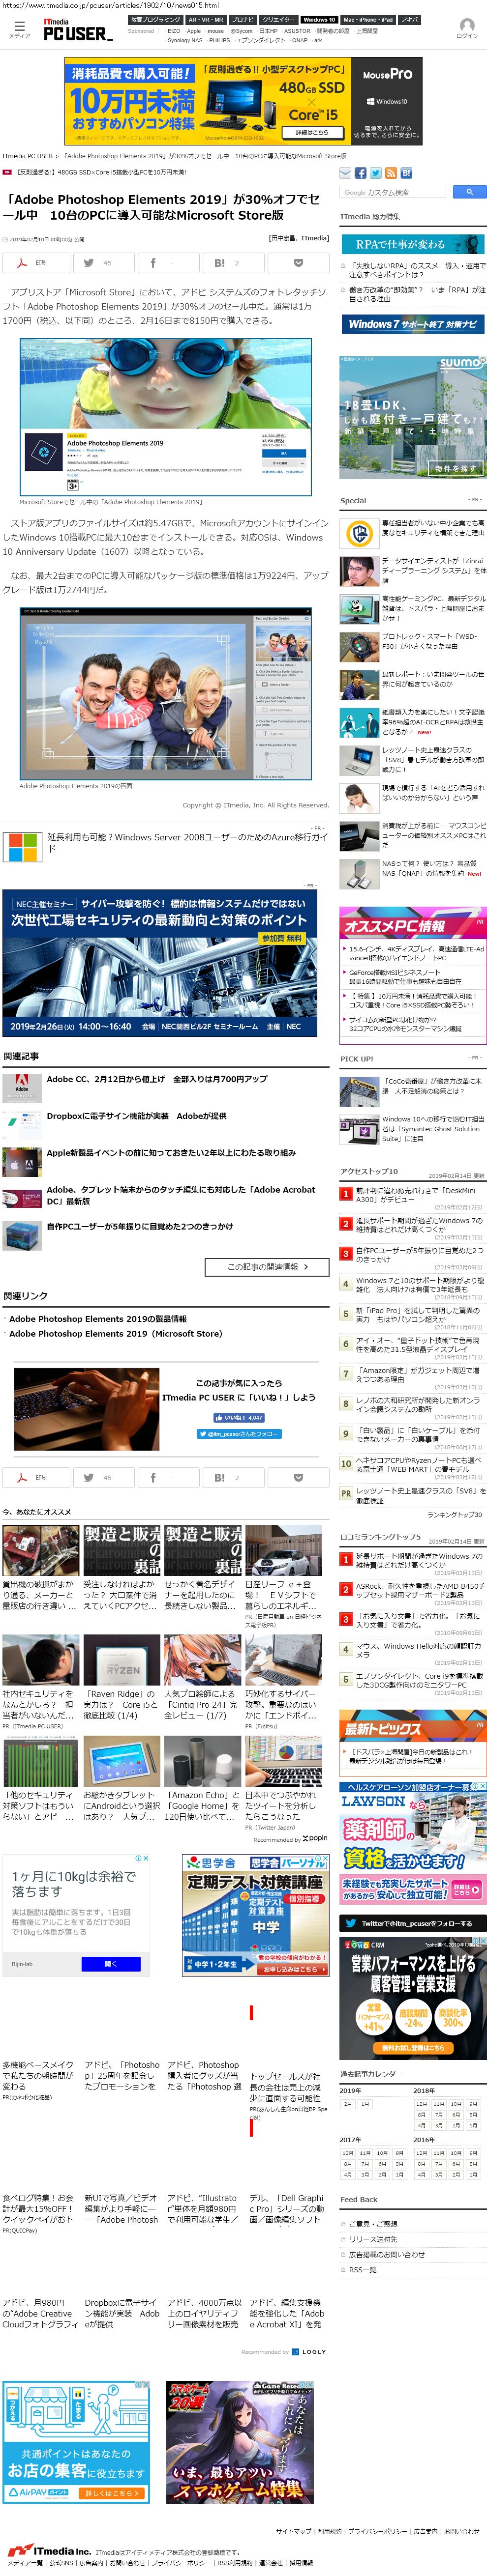Open Adobe Photoshop Elements 2019 (Microsoft Store) link
The height and width of the screenshot is (2576, 487).
116,1333
